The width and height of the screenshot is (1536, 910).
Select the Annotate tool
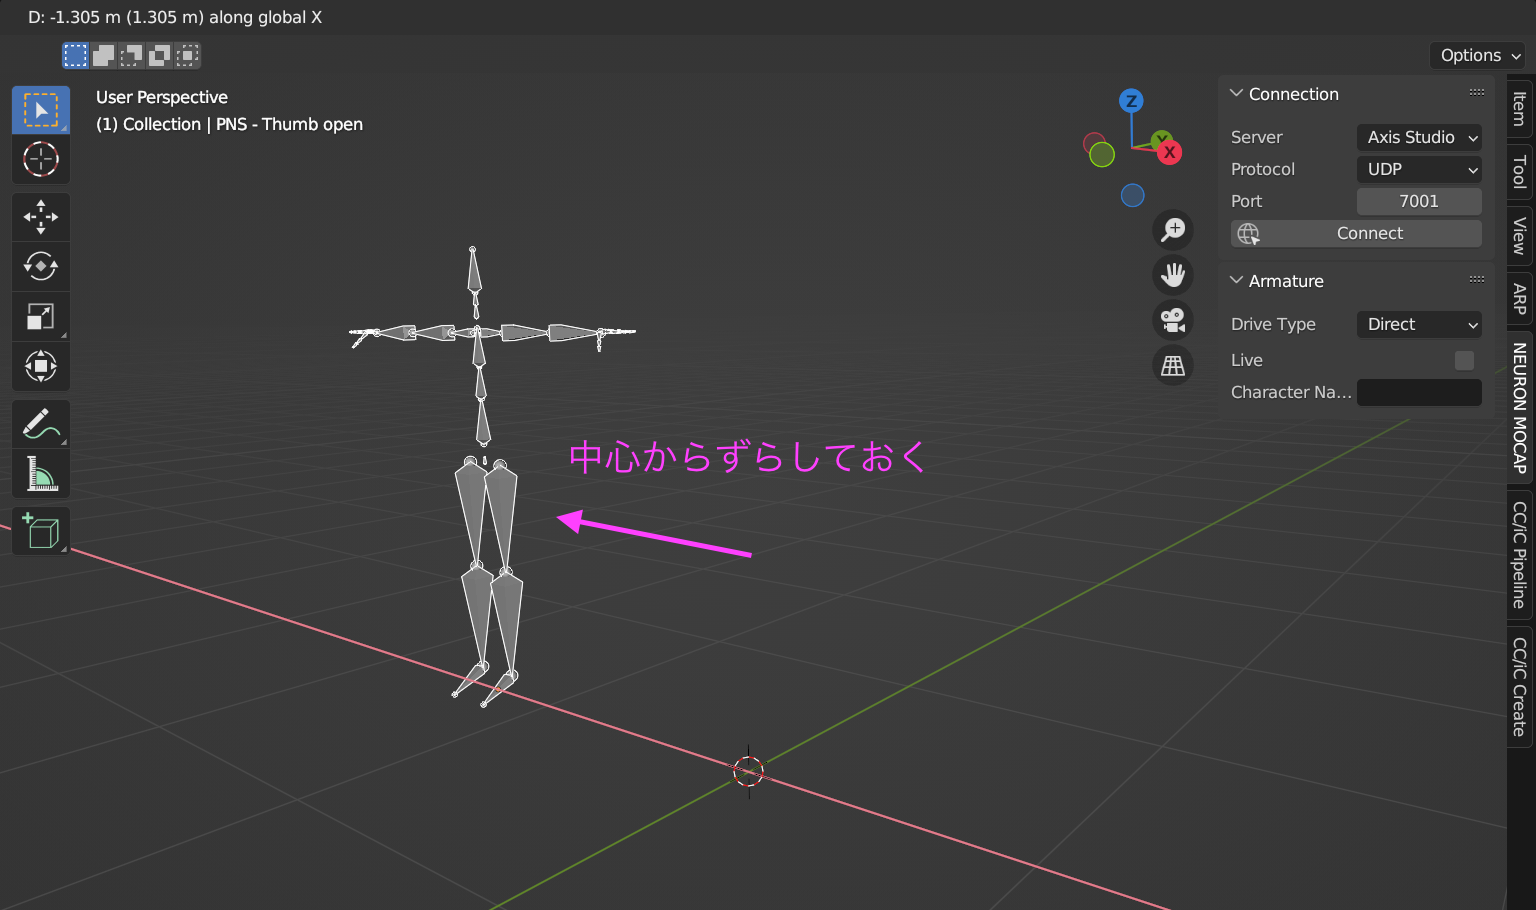point(41,424)
